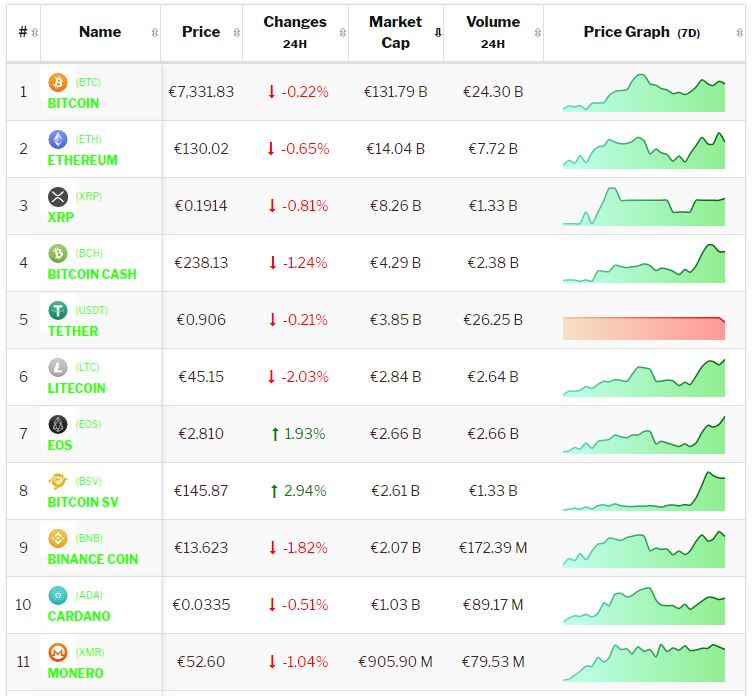Sort by rank number column header

(23, 32)
